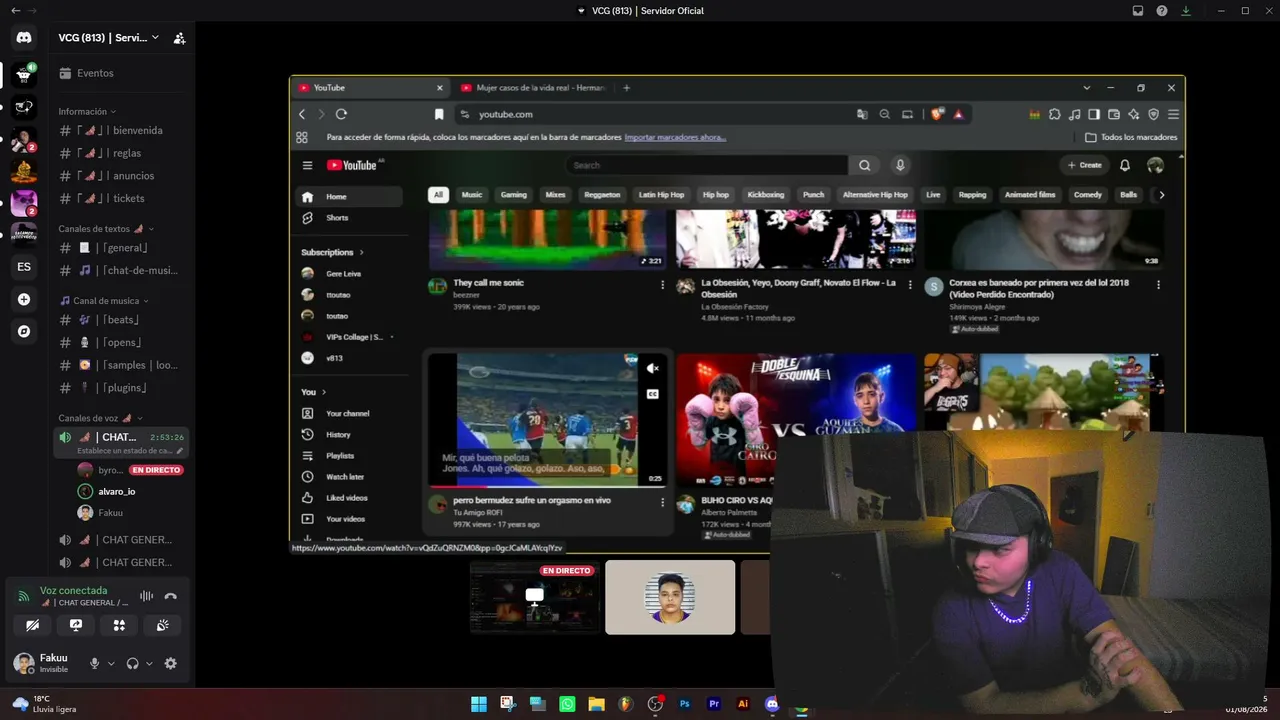Open Windows Start menu
Image resolution: width=1280 pixels, height=720 pixels.
479,704
